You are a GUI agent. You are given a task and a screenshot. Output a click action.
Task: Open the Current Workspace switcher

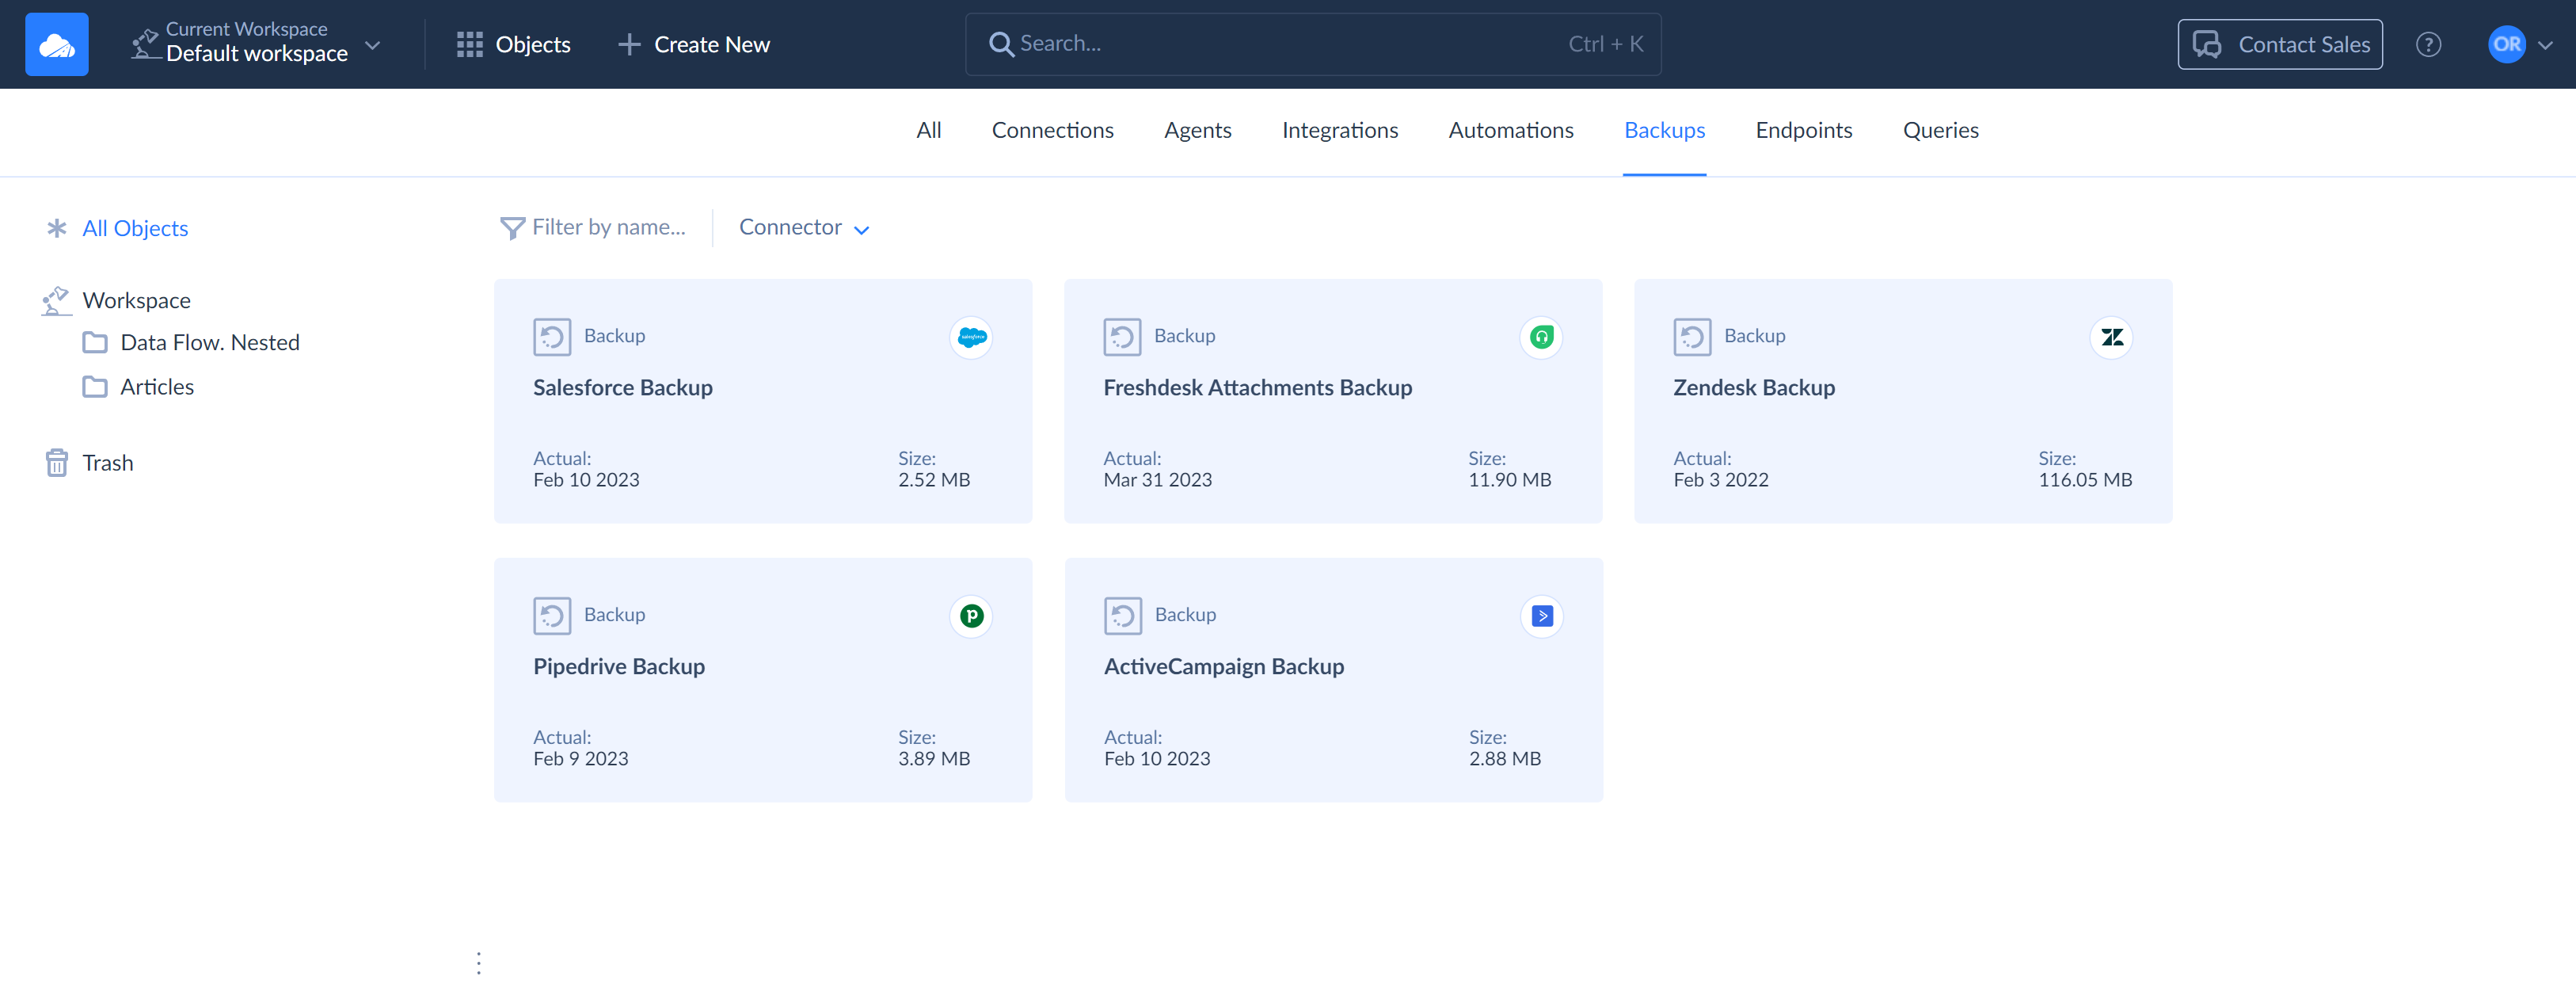[256, 44]
